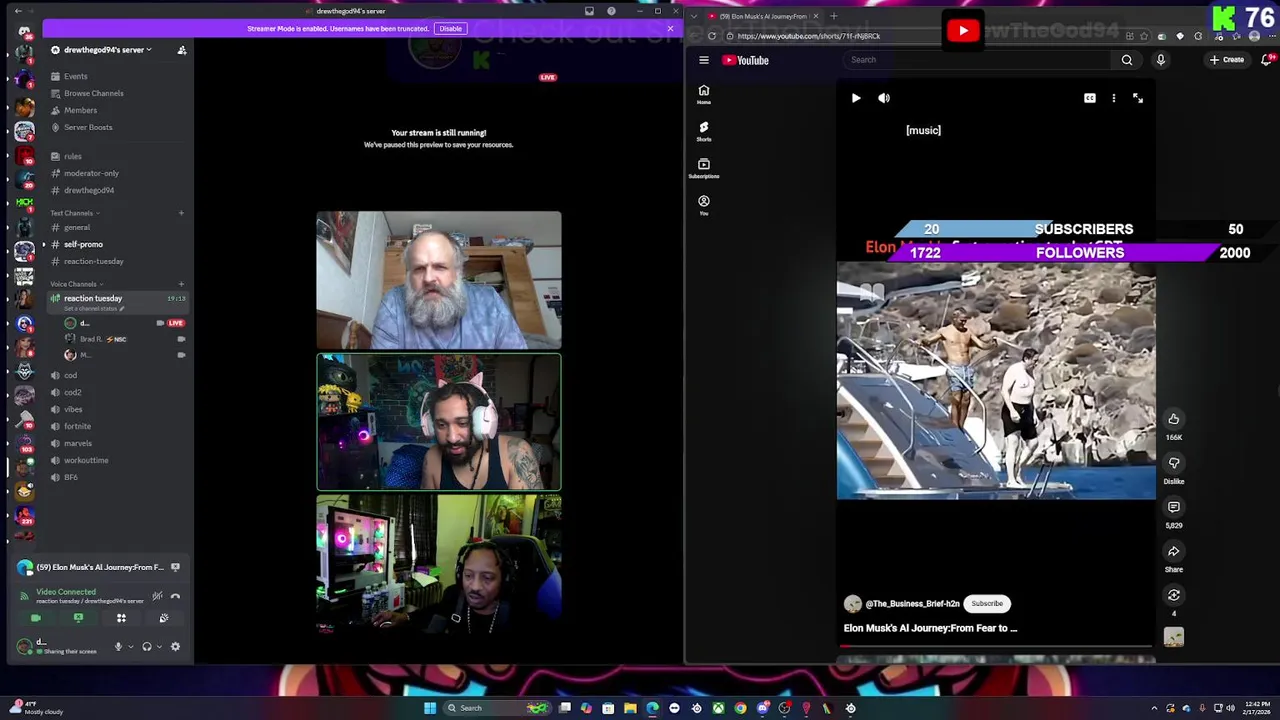Screen dimensions: 1280x720
Task: Toggle noise suppression in voice panel
Action: point(157,596)
